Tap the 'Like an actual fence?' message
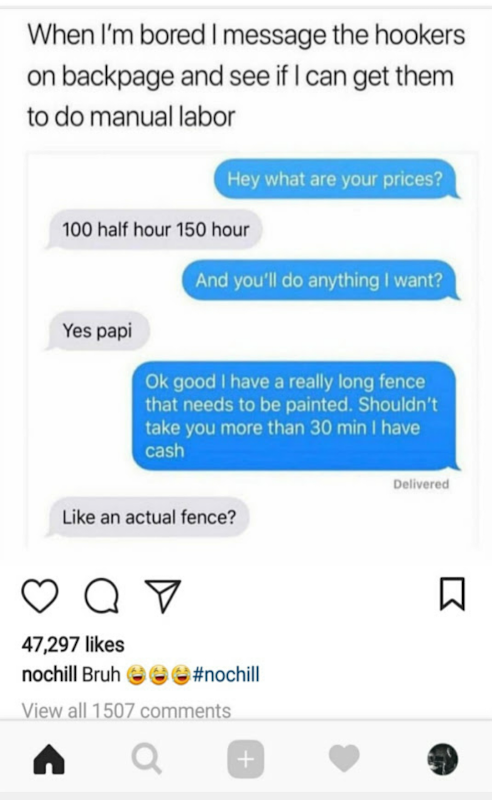Viewport: 492px width, 800px height. tap(148, 517)
